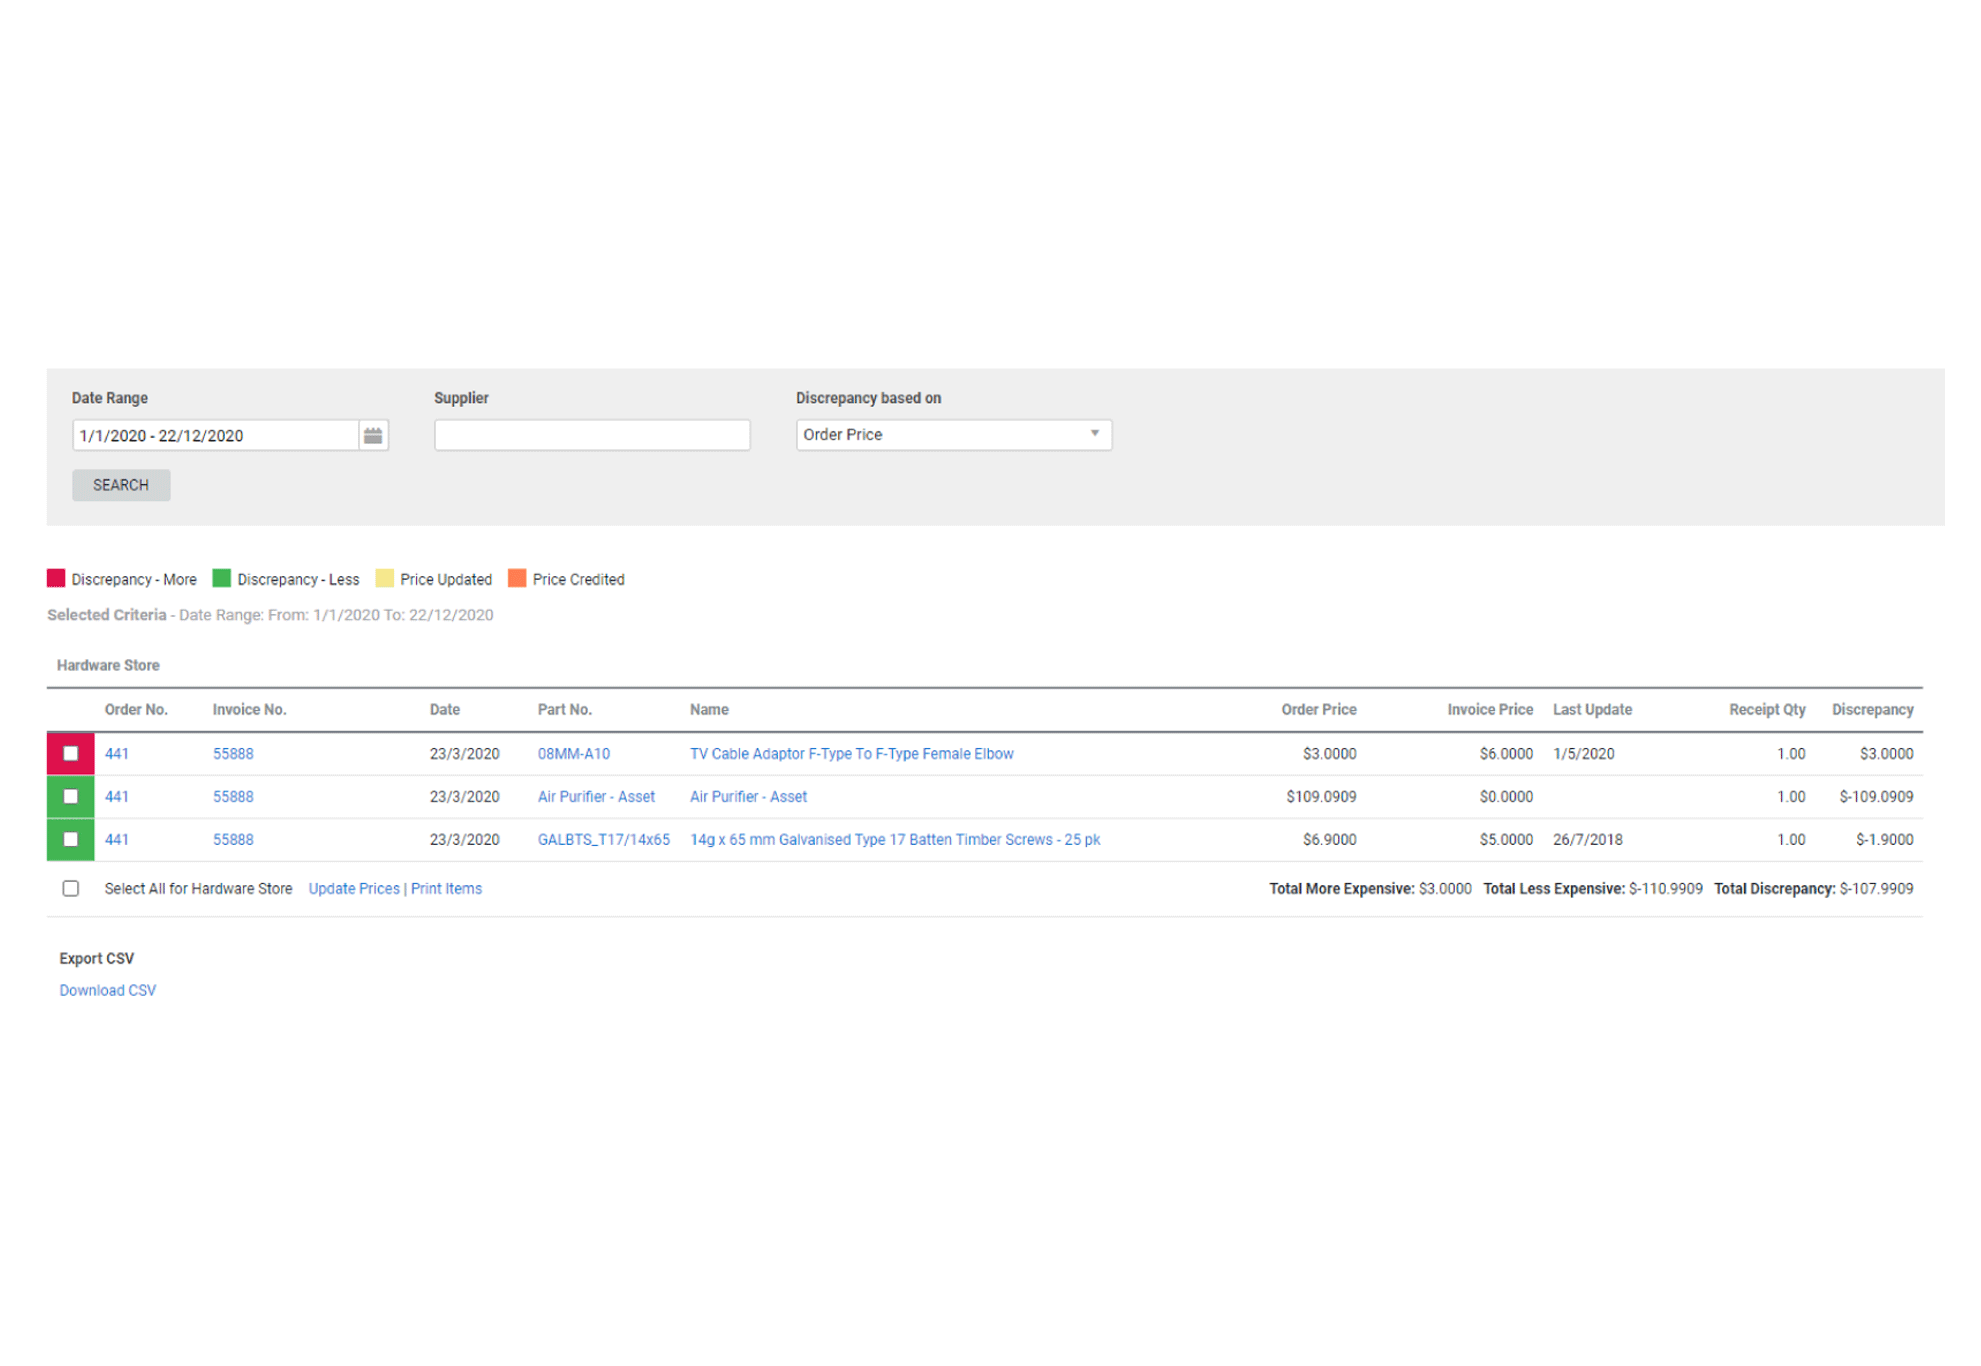This screenshot has width=1981, height=1366.
Task: Click the SEARCH button
Action: tap(121, 485)
